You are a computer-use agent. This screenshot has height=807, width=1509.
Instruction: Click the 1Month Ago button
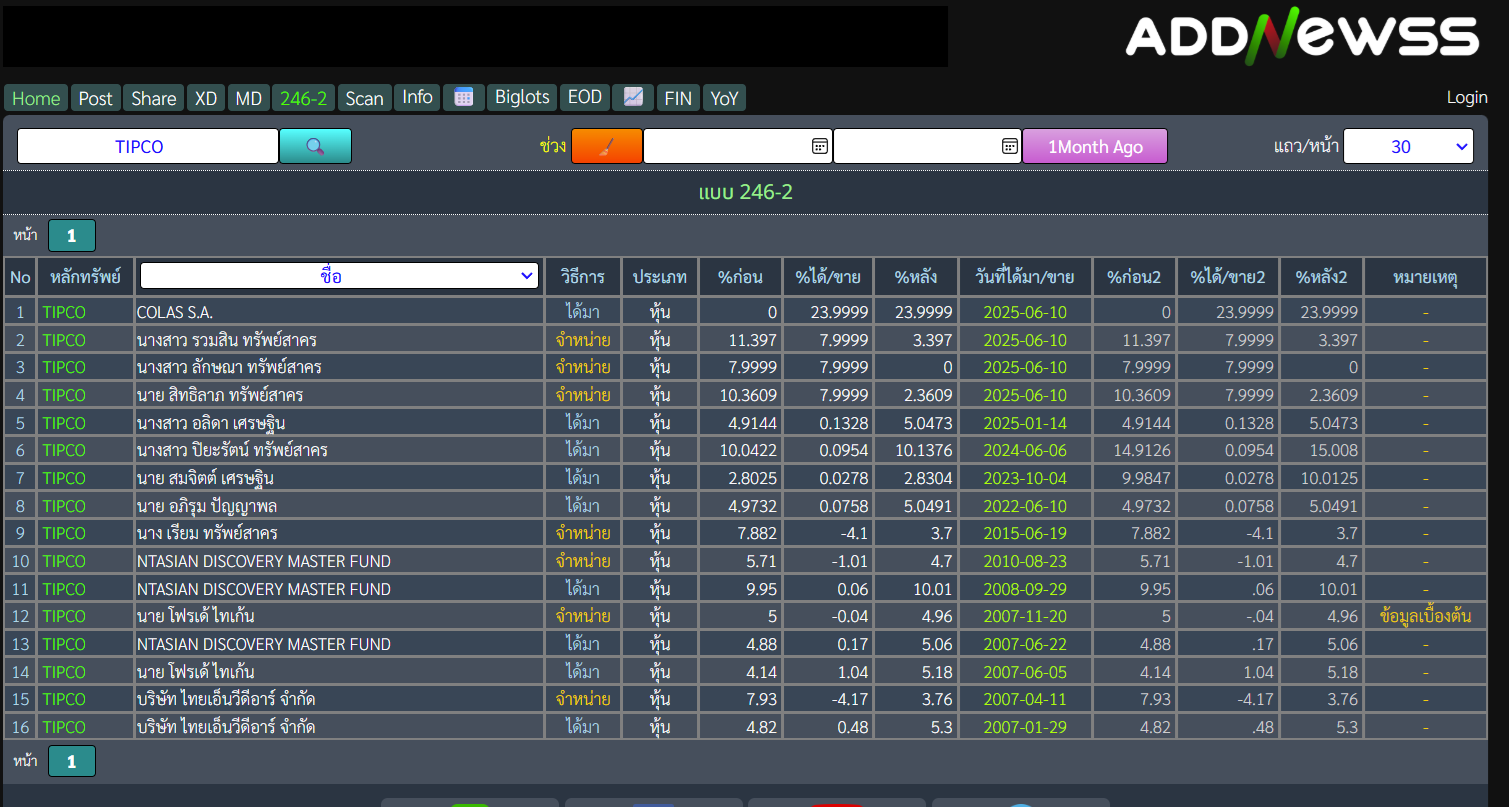click(x=1095, y=146)
